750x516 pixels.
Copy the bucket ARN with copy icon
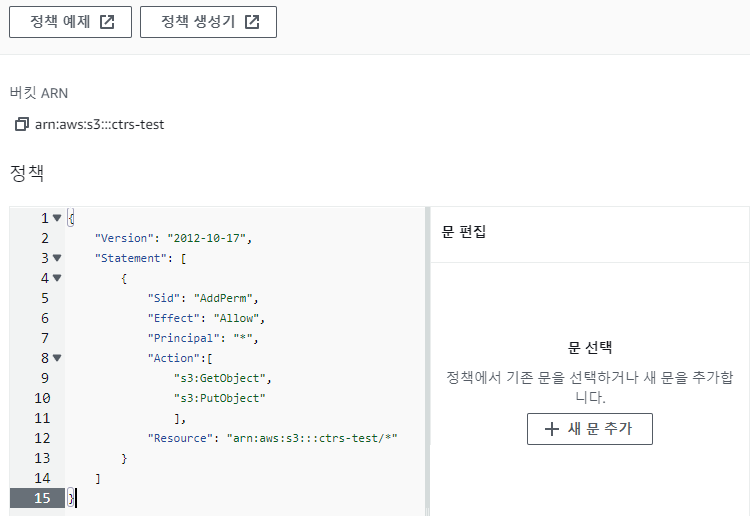coord(22,124)
